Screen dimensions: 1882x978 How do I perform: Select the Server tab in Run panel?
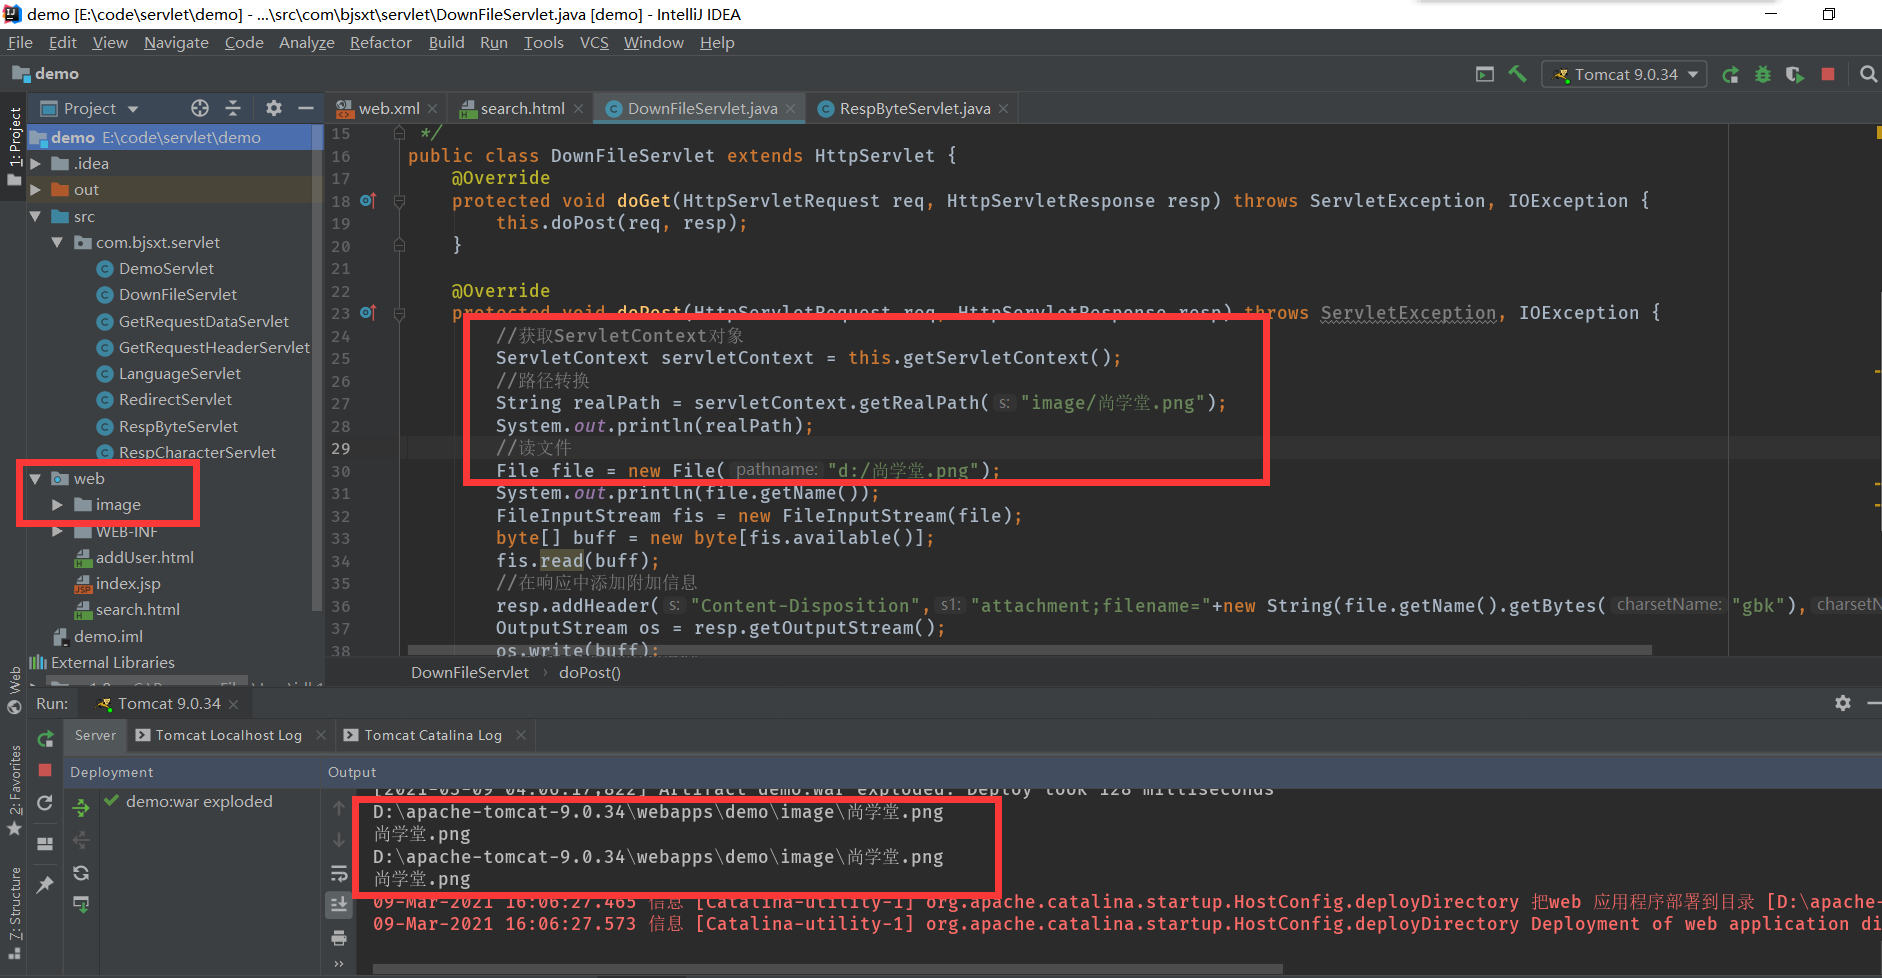(95, 735)
